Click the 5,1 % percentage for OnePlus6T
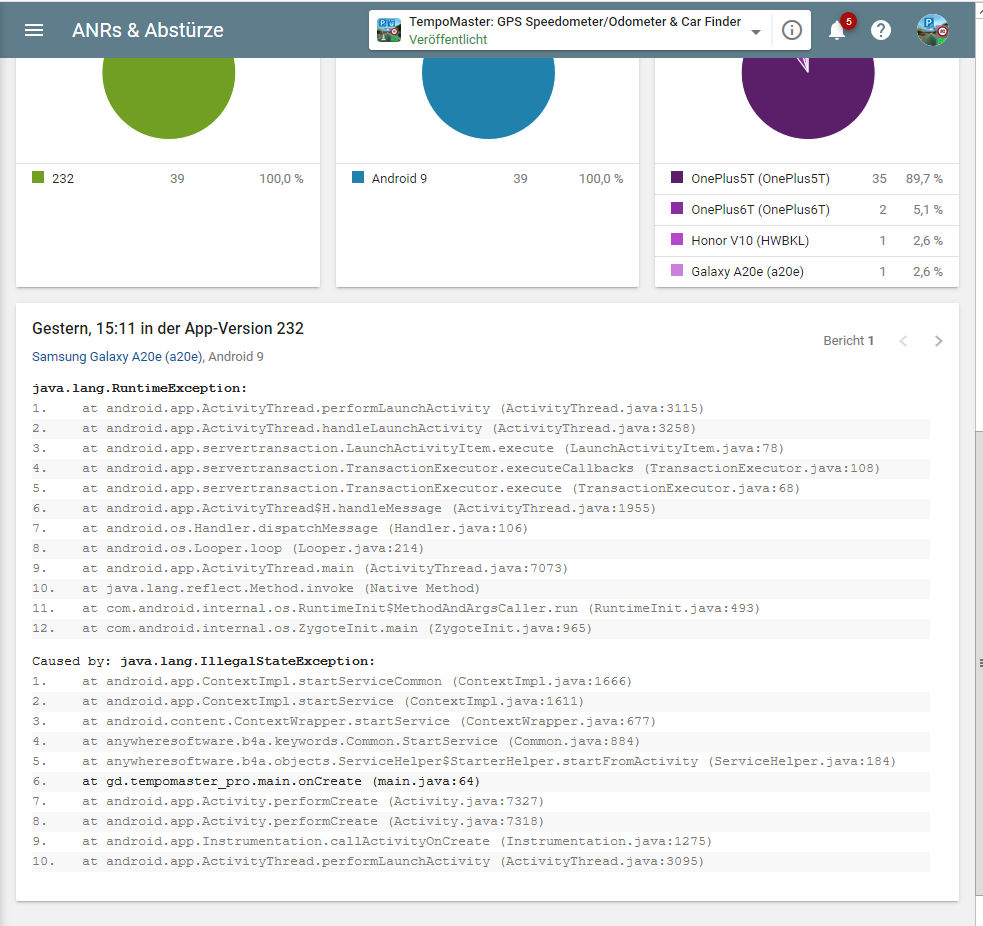 tap(928, 209)
